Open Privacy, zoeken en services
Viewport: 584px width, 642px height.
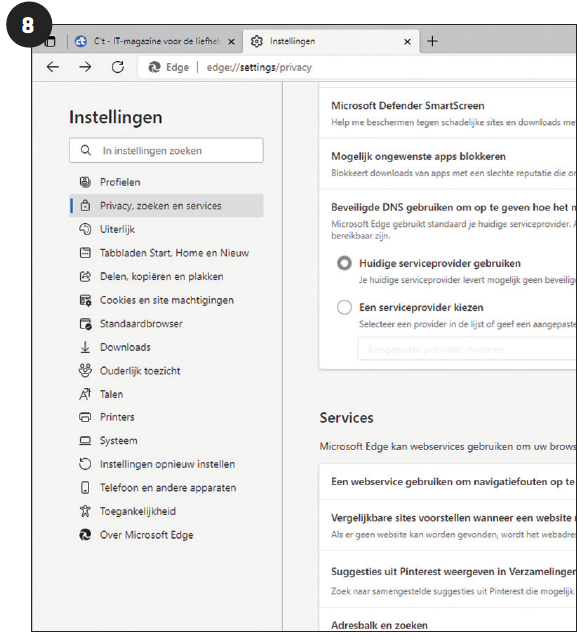(x=166, y=206)
